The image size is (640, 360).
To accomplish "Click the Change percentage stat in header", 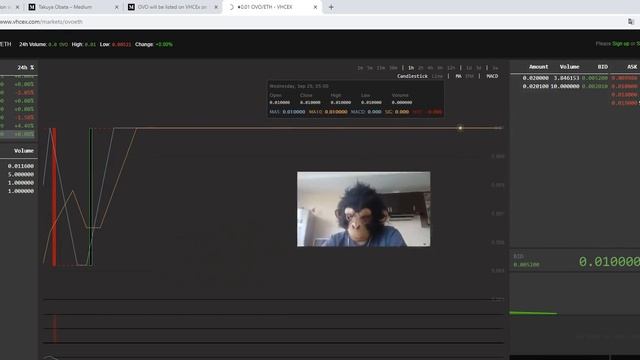I will [154, 44].
